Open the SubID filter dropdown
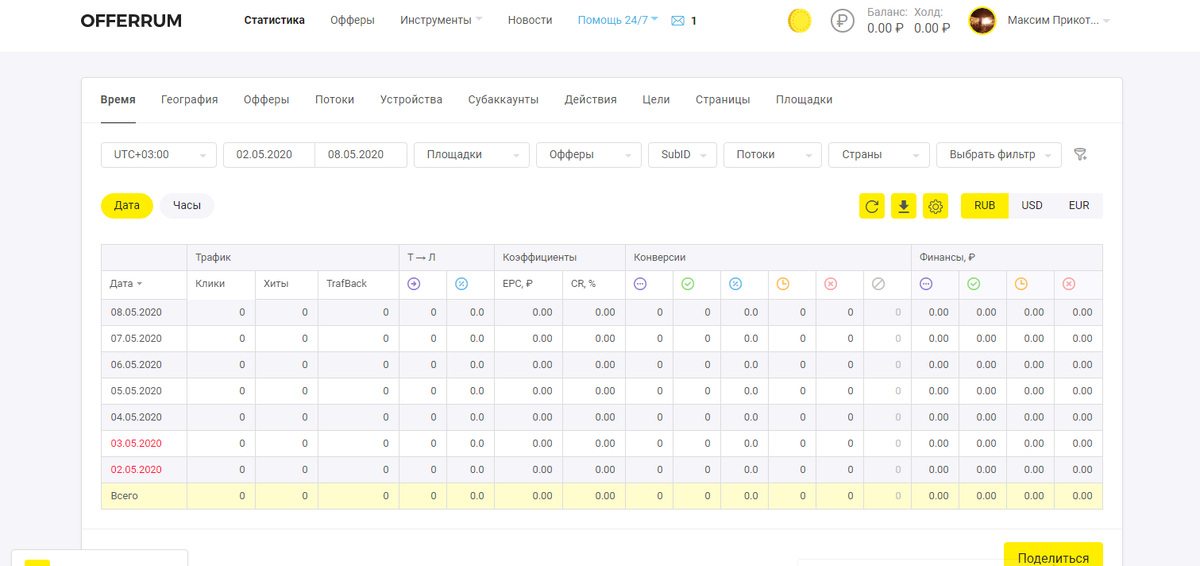 pos(683,155)
